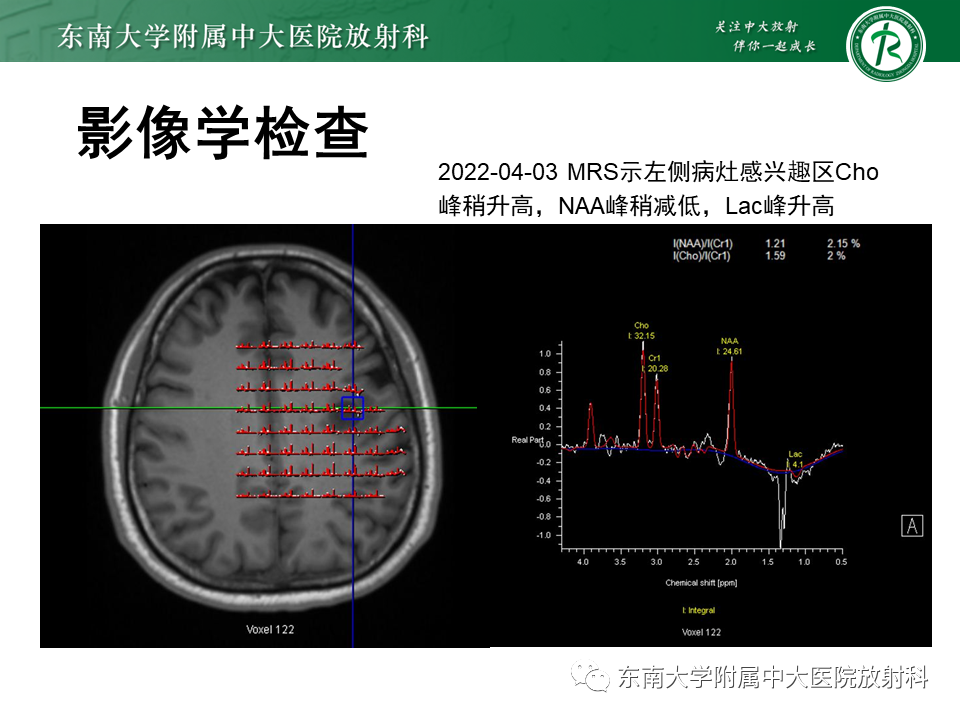960x720 pixels.
Task: Click the '2.15 %' value
Action: [x=843, y=244]
